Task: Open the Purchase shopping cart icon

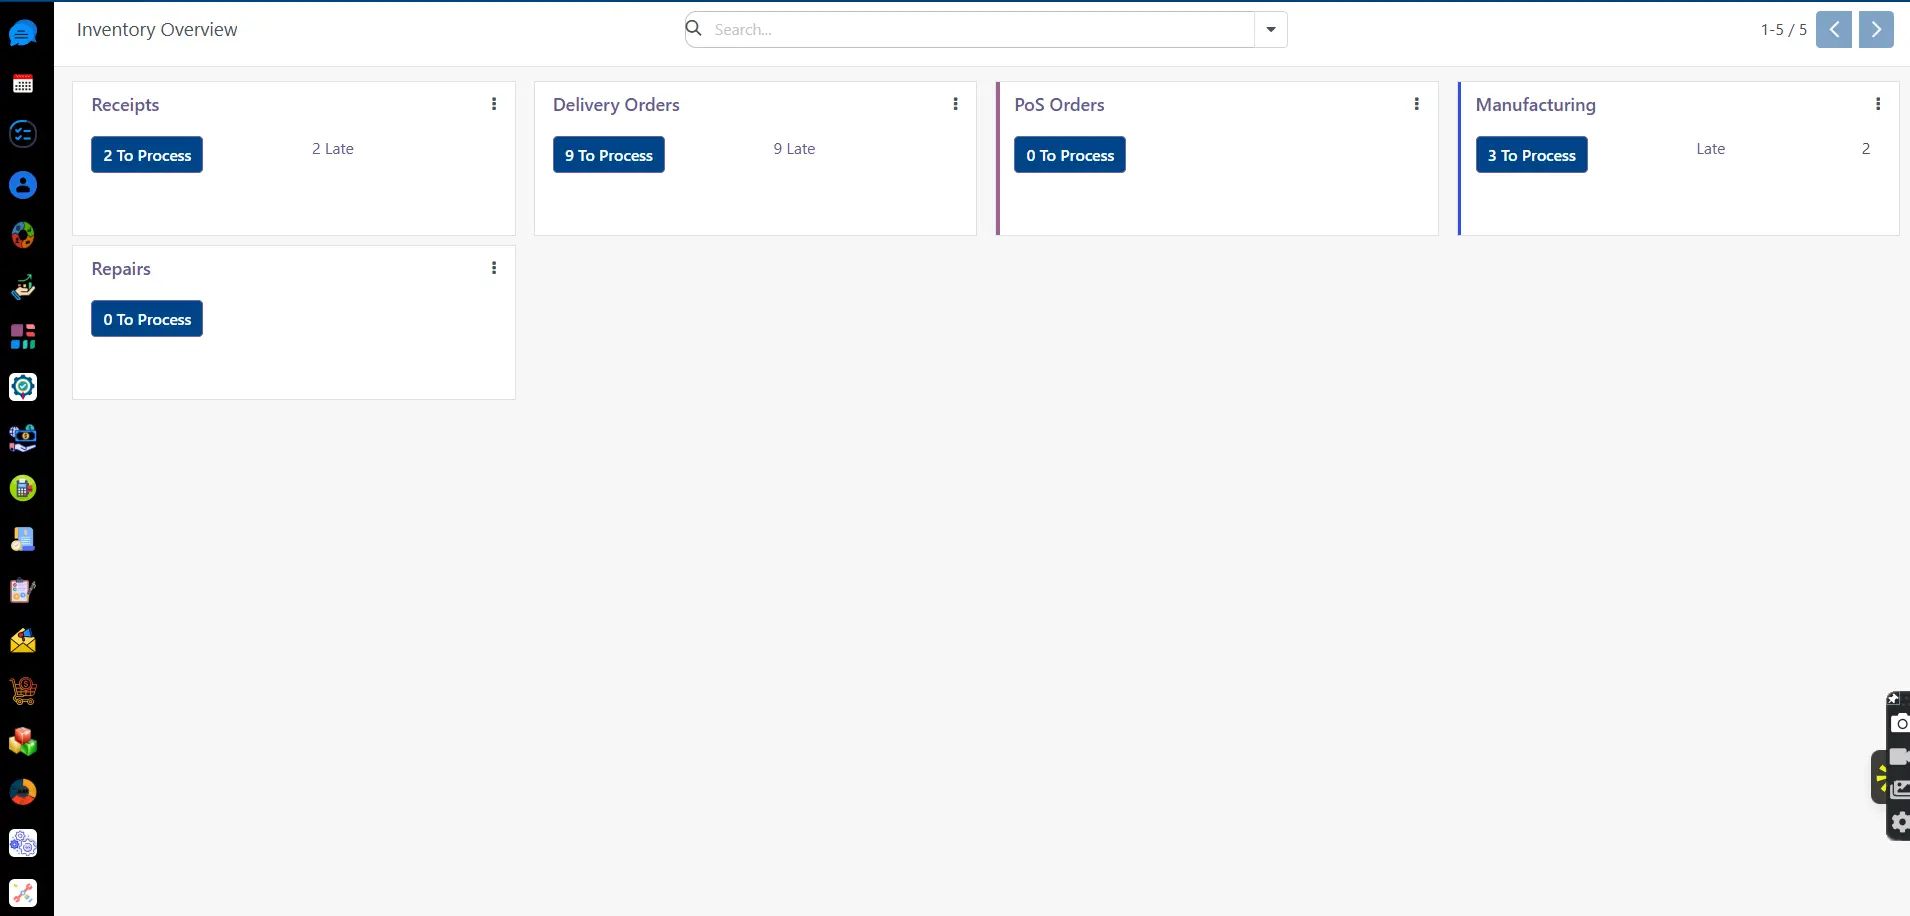Action: pos(22,691)
